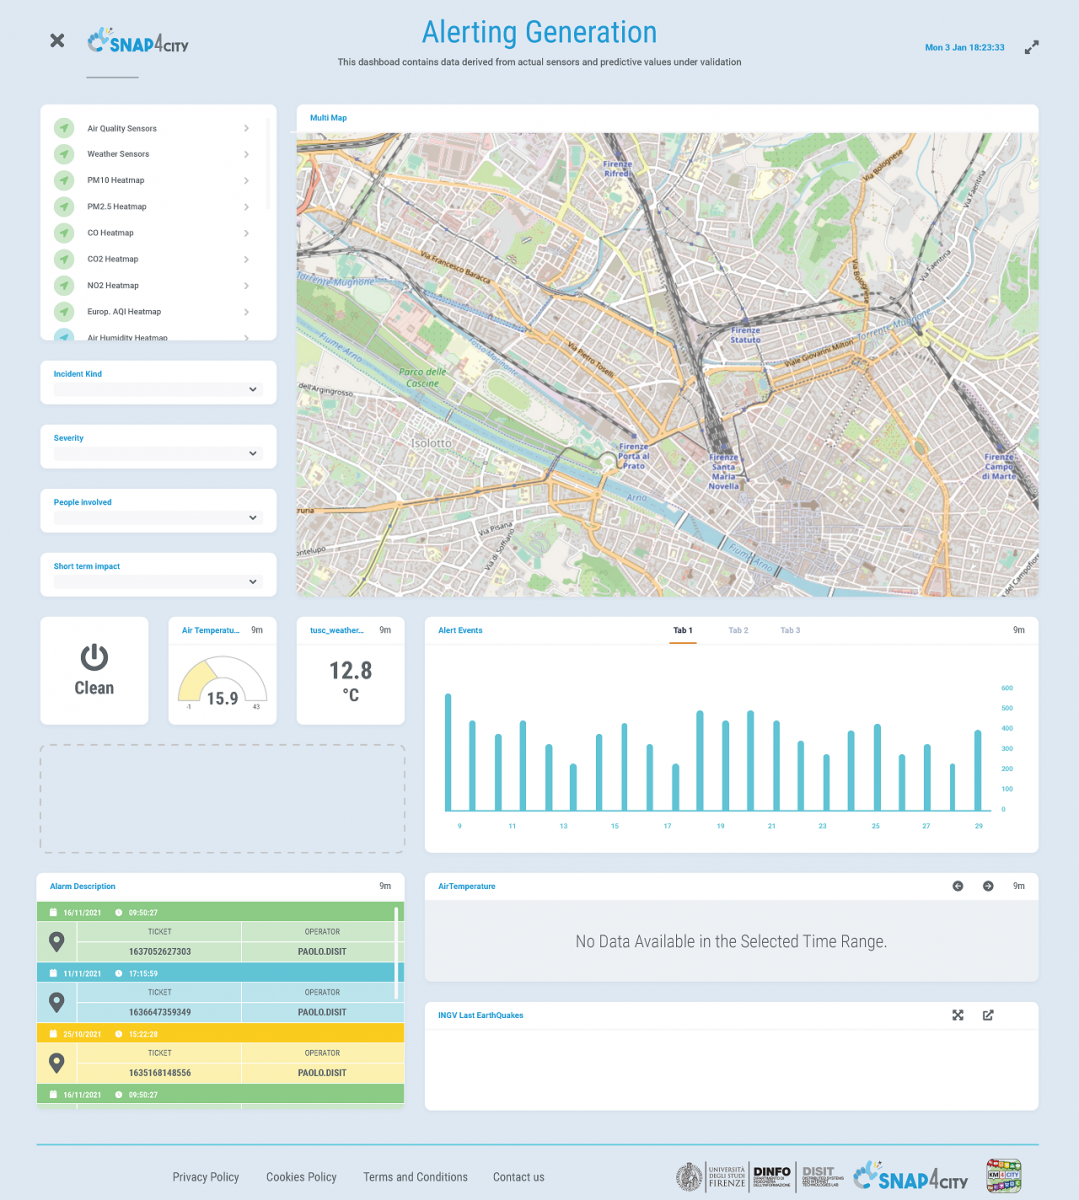
Task: Click the AirTemperature previous arrow icon
Action: click(x=958, y=886)
